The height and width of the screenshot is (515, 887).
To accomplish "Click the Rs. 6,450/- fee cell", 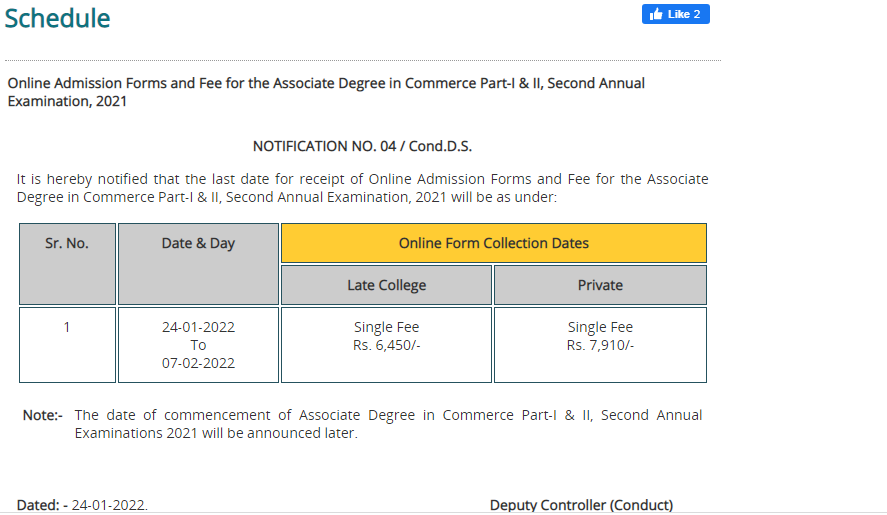I will 386,345.
